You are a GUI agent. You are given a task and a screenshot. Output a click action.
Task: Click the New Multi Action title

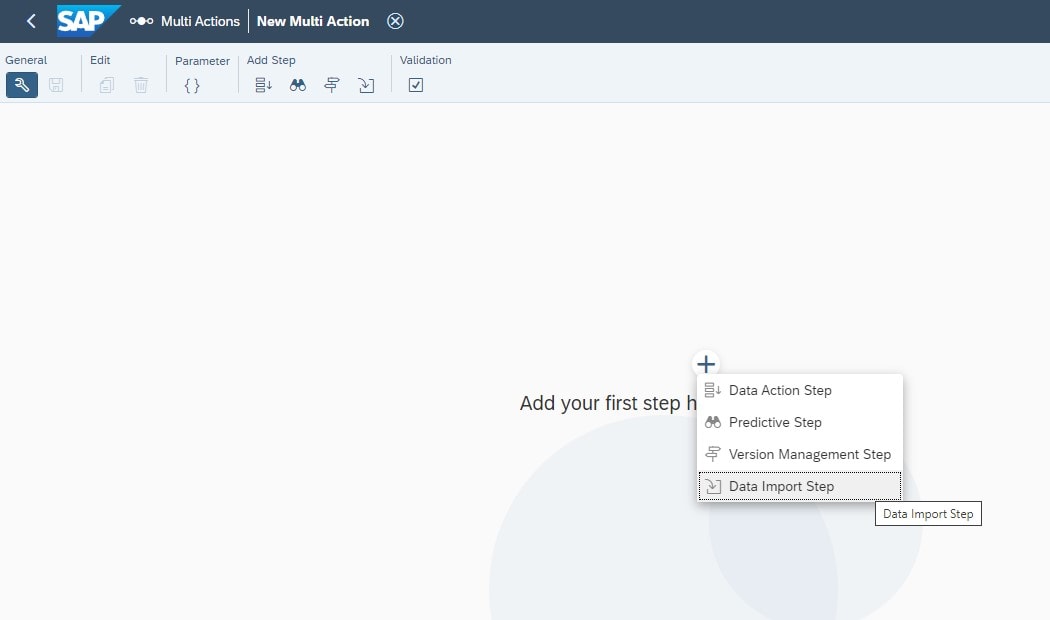pos(313,21)
